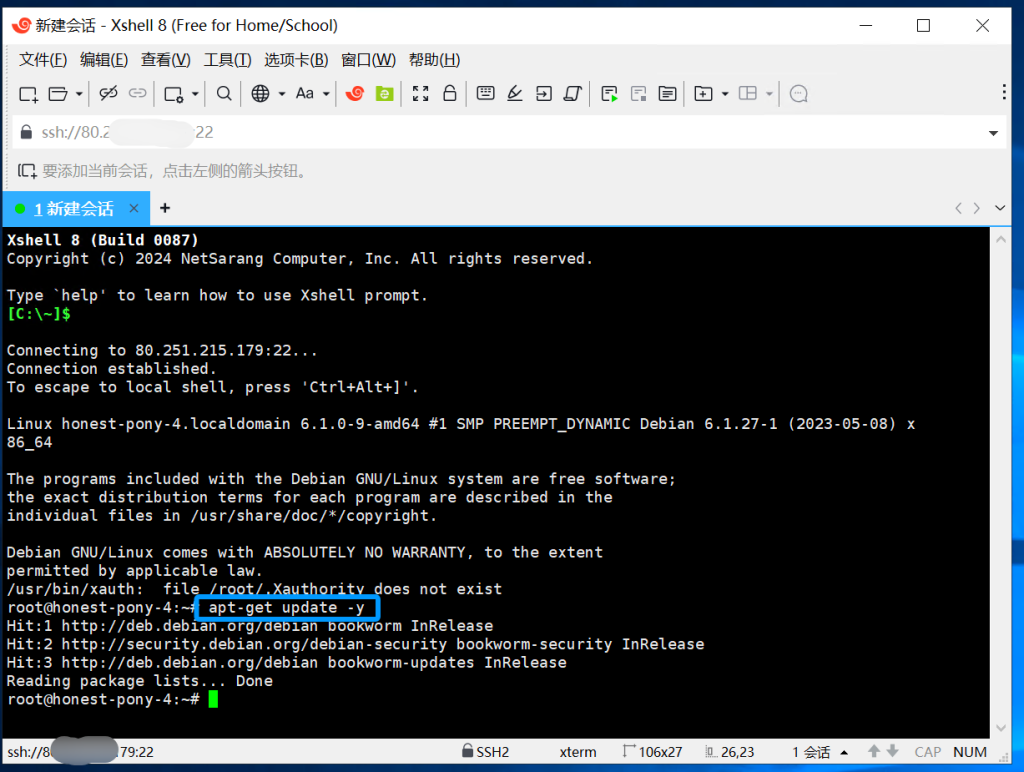Image resolution: width=1024 pixels, height=772 pixels.
Task: Click the add current session arrow button
Action: (x=27, y=171)
